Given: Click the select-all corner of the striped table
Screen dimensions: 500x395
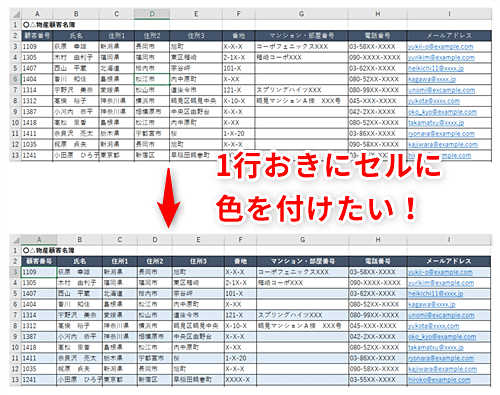Looking at the screenshot, I should [x=15, y=239].
